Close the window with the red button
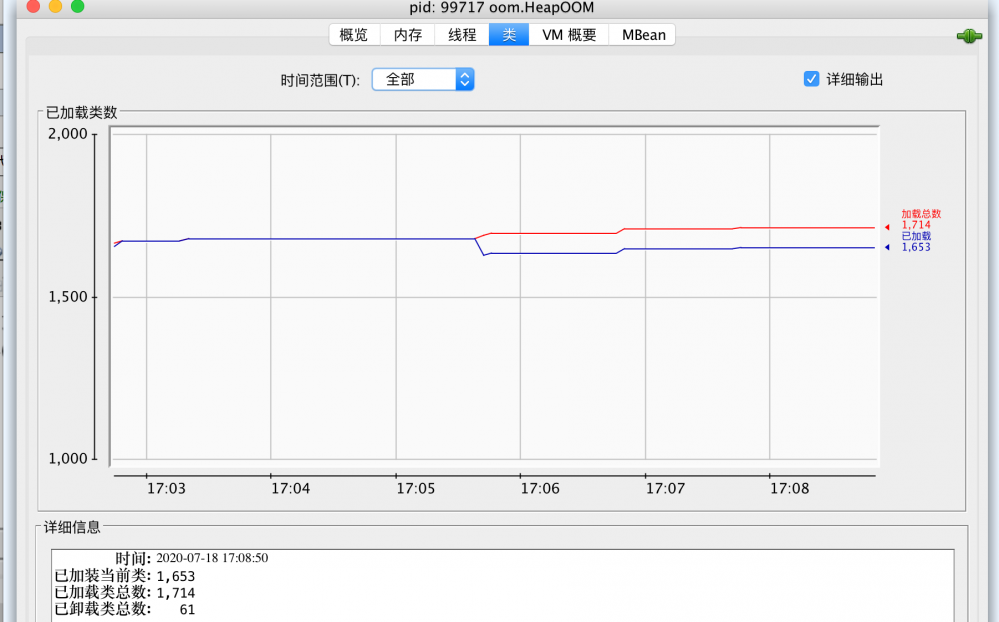This screenshot has height=622, width=999. pyautogui.click(x=33, y=6)
